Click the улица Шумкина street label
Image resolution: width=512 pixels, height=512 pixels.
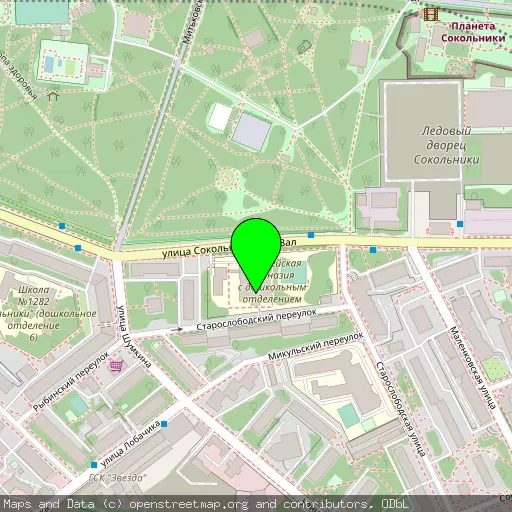point(134,336)
